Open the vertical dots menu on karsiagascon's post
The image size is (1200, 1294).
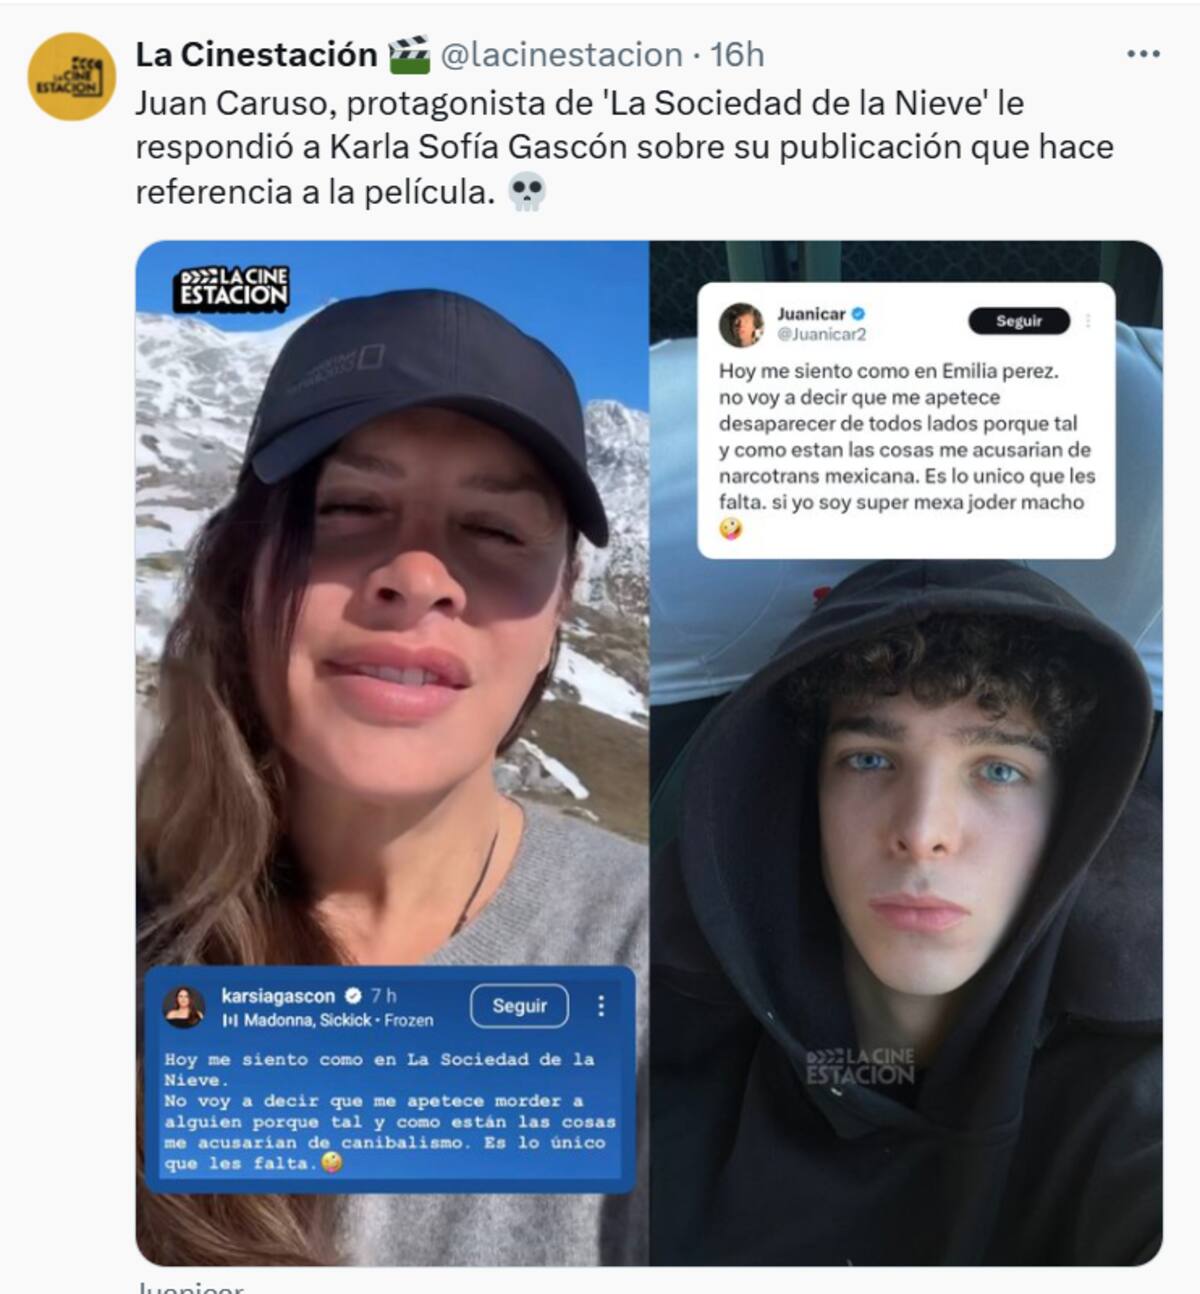coord(601,1006)
